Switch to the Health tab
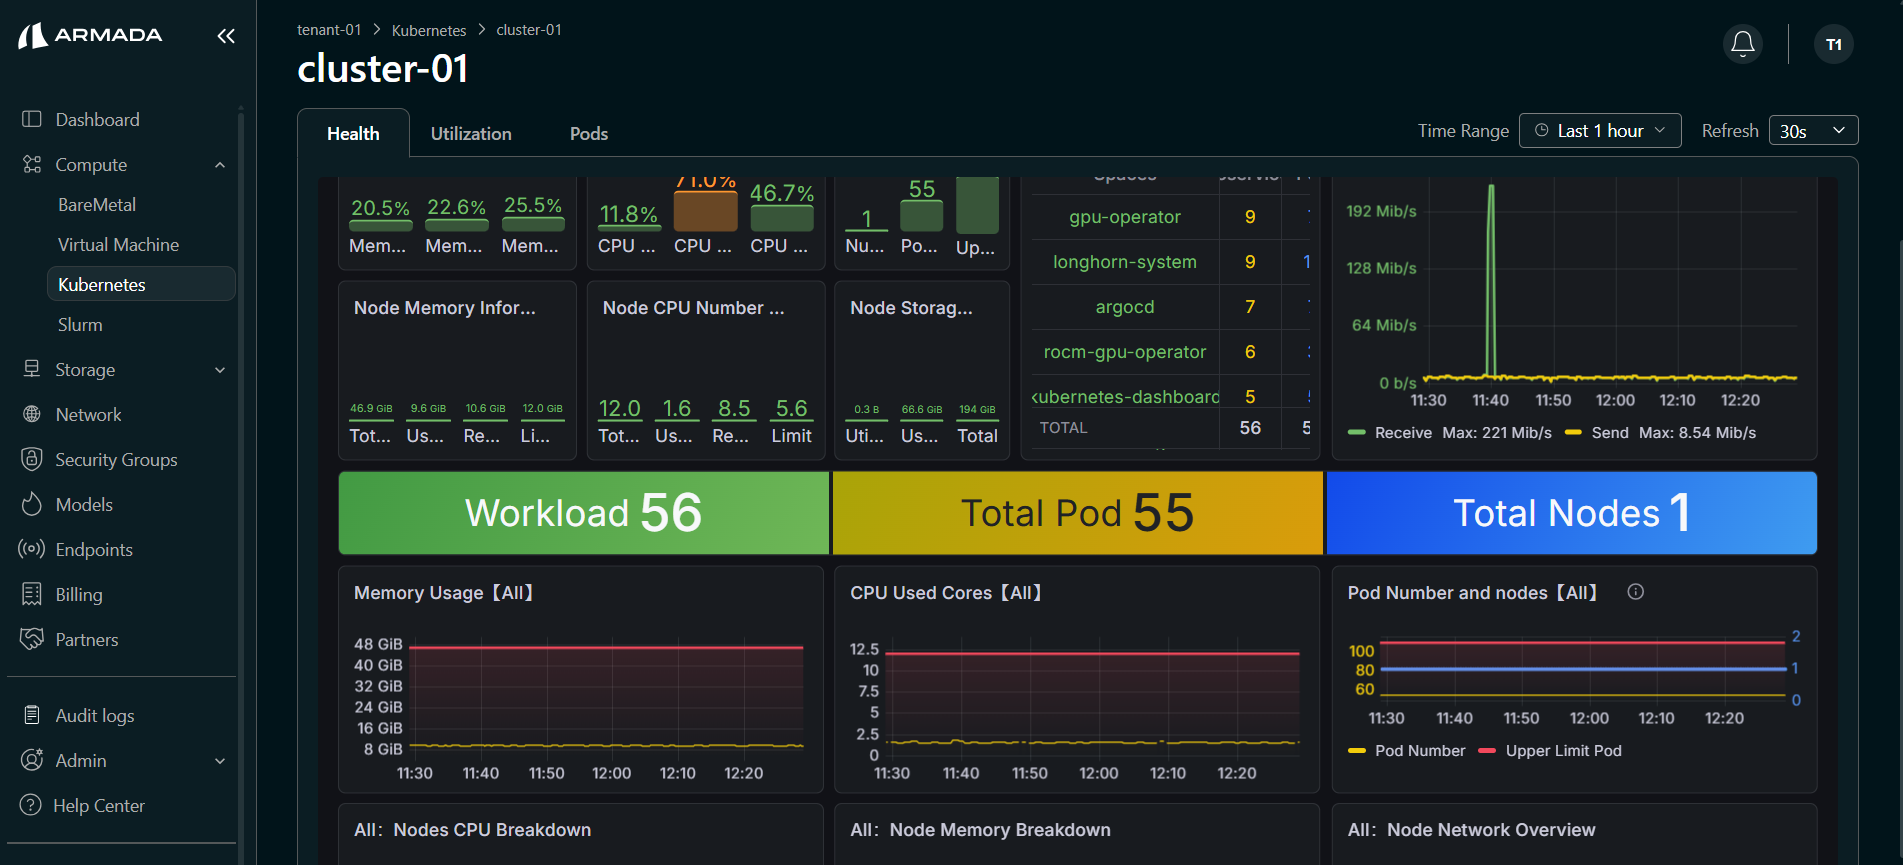 coord(353,134)
